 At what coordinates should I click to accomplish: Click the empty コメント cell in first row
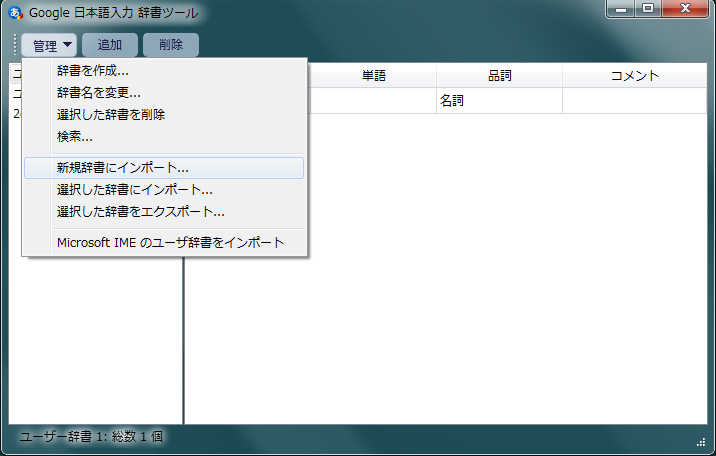pyautogui.click(x=635, y=100)
